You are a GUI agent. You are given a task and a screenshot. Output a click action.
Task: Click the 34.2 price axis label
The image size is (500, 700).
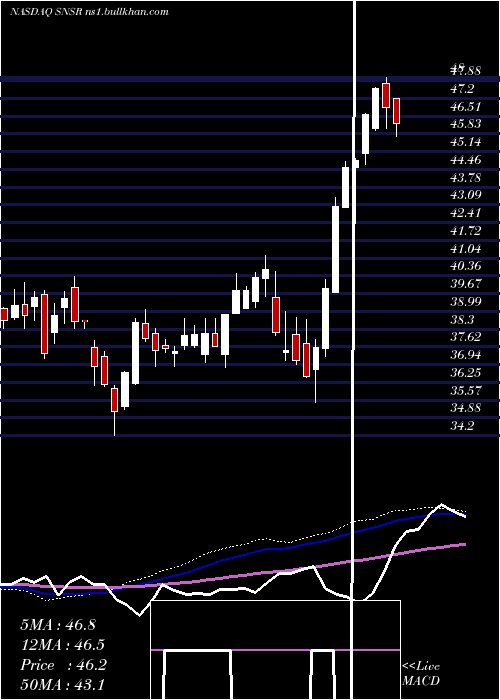[x=462, y=426]
